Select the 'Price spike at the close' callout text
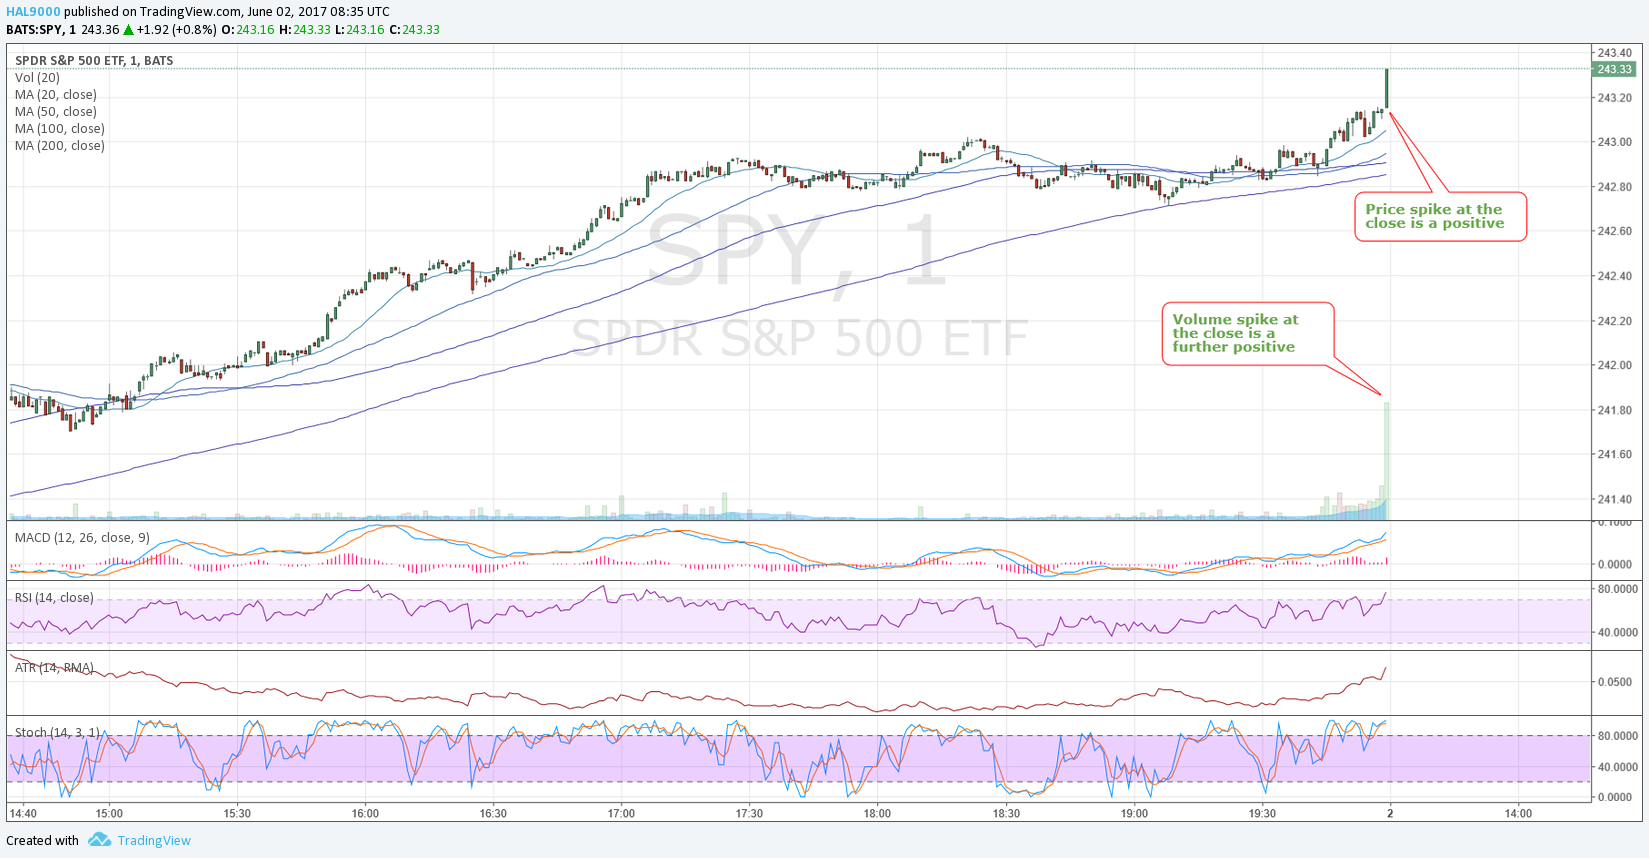This screenshot has height=858, width=1649. coord(1435,216)
